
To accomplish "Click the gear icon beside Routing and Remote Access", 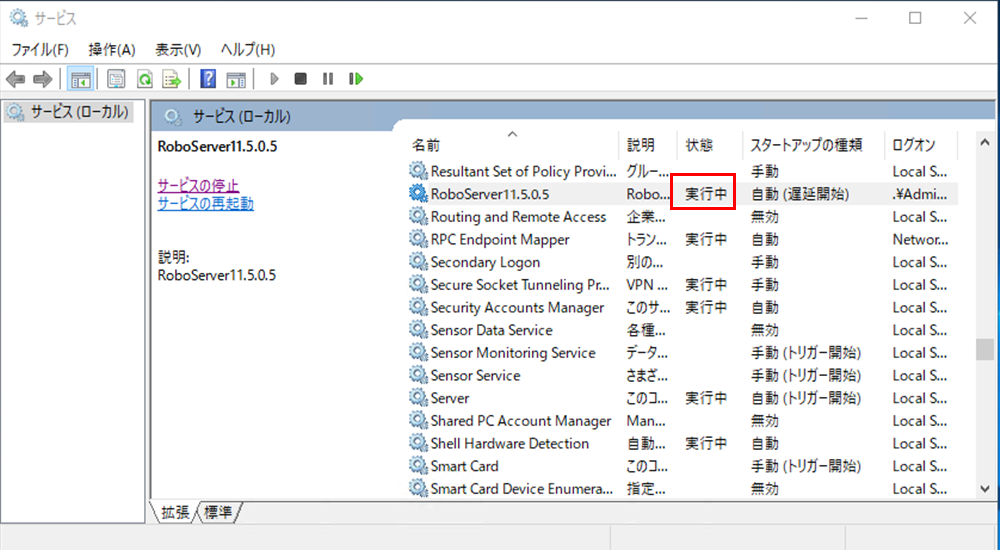I will point(418,216).
